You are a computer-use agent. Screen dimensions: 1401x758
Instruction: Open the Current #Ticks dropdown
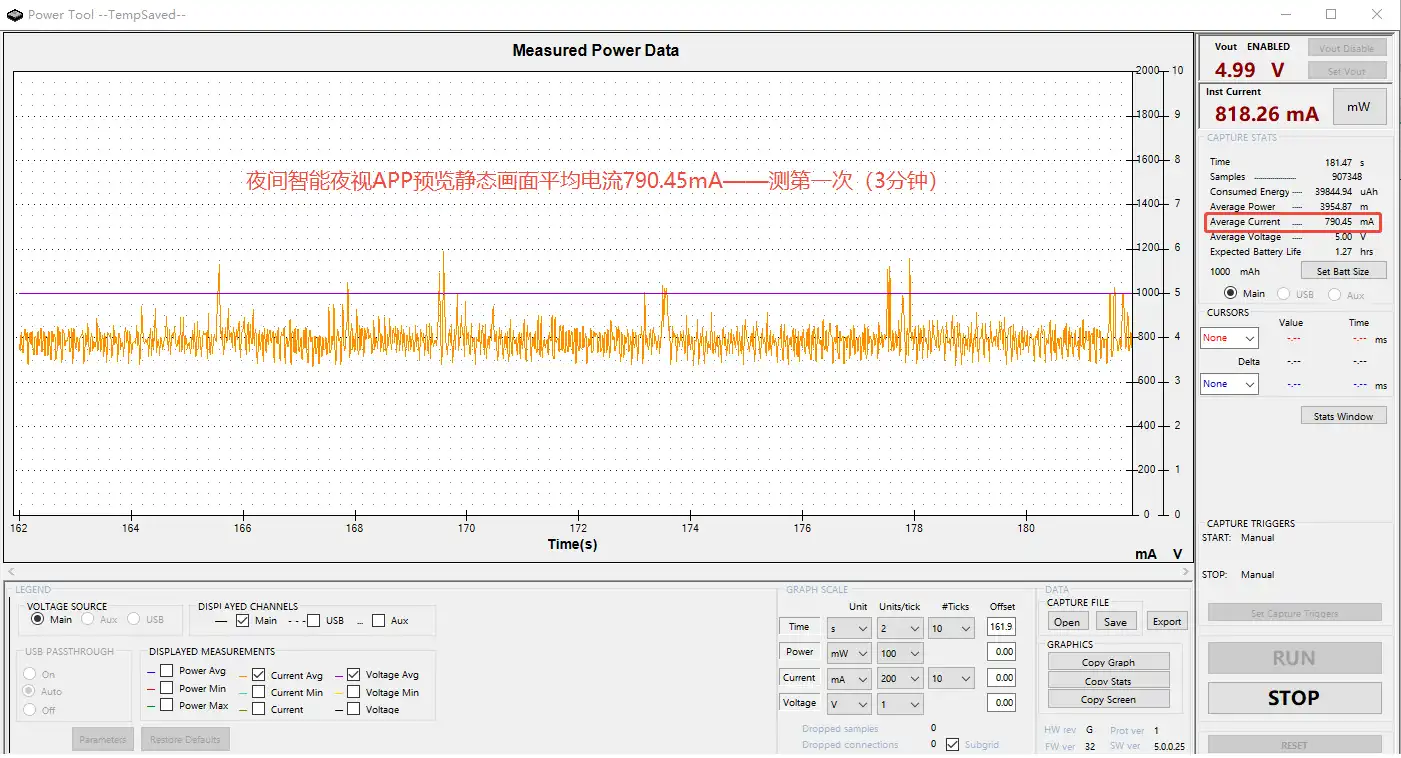pos(951,678)
